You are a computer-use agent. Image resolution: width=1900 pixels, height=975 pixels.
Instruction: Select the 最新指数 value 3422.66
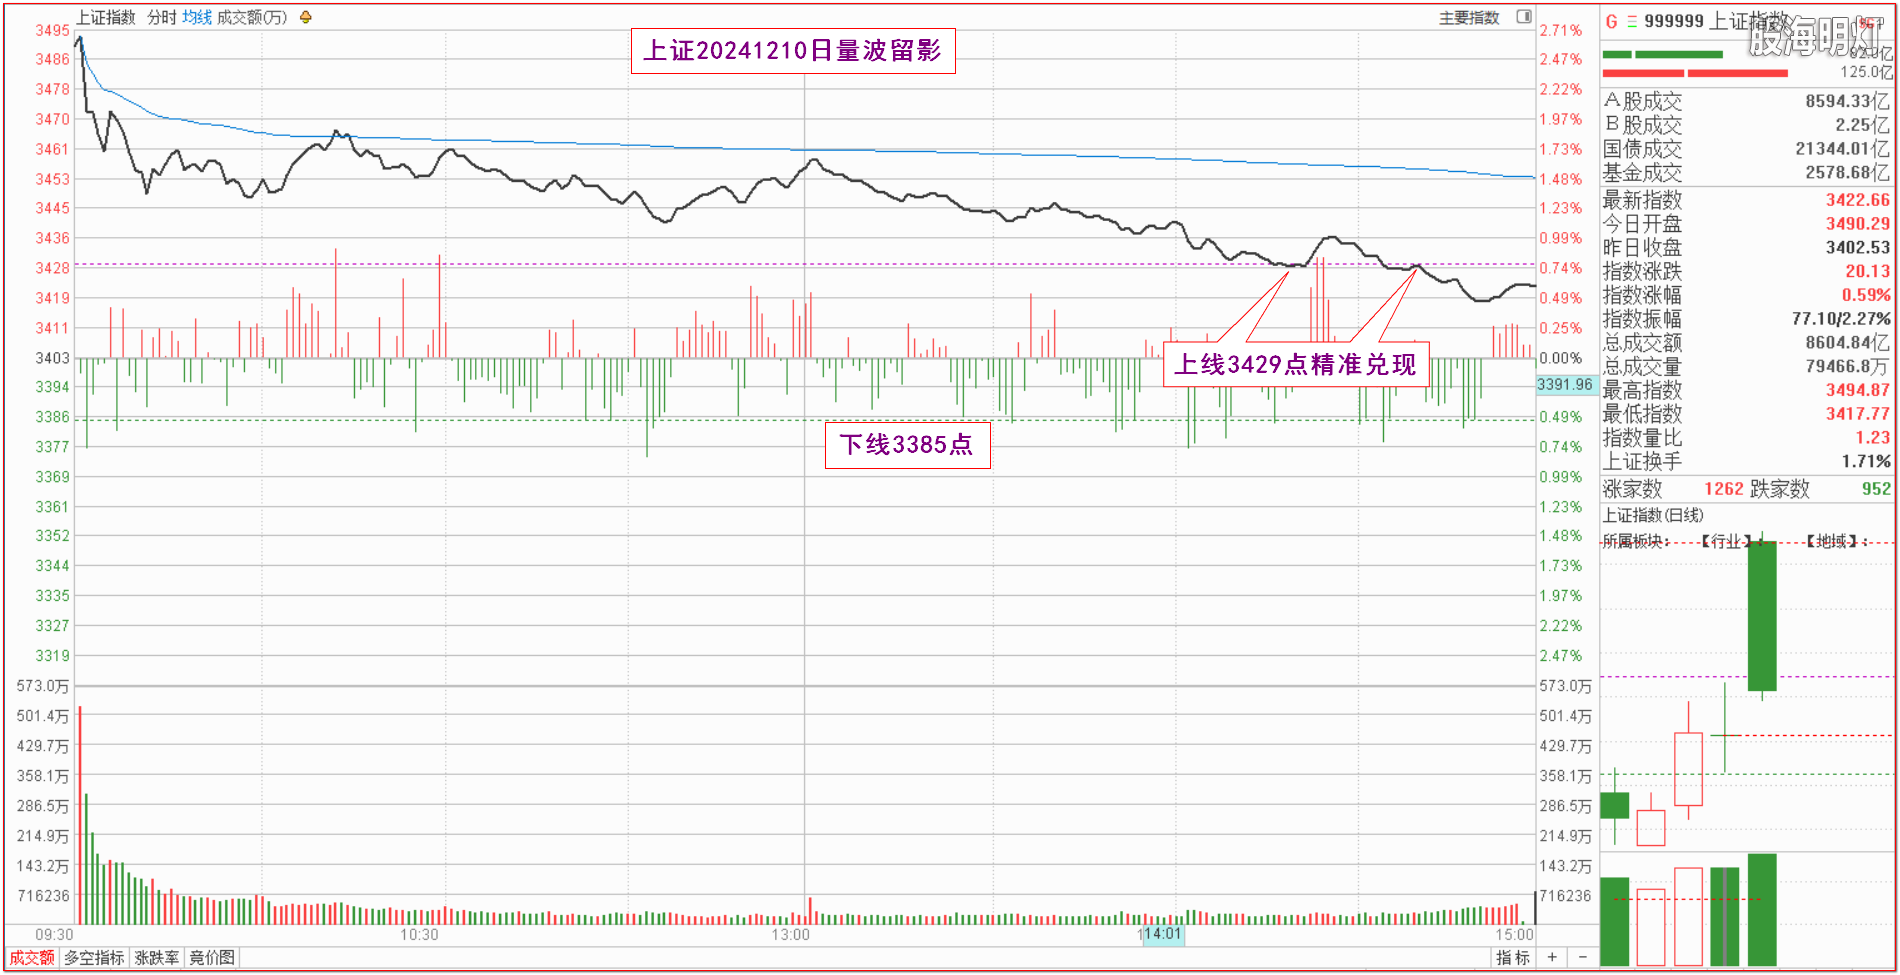point(1858,200)
